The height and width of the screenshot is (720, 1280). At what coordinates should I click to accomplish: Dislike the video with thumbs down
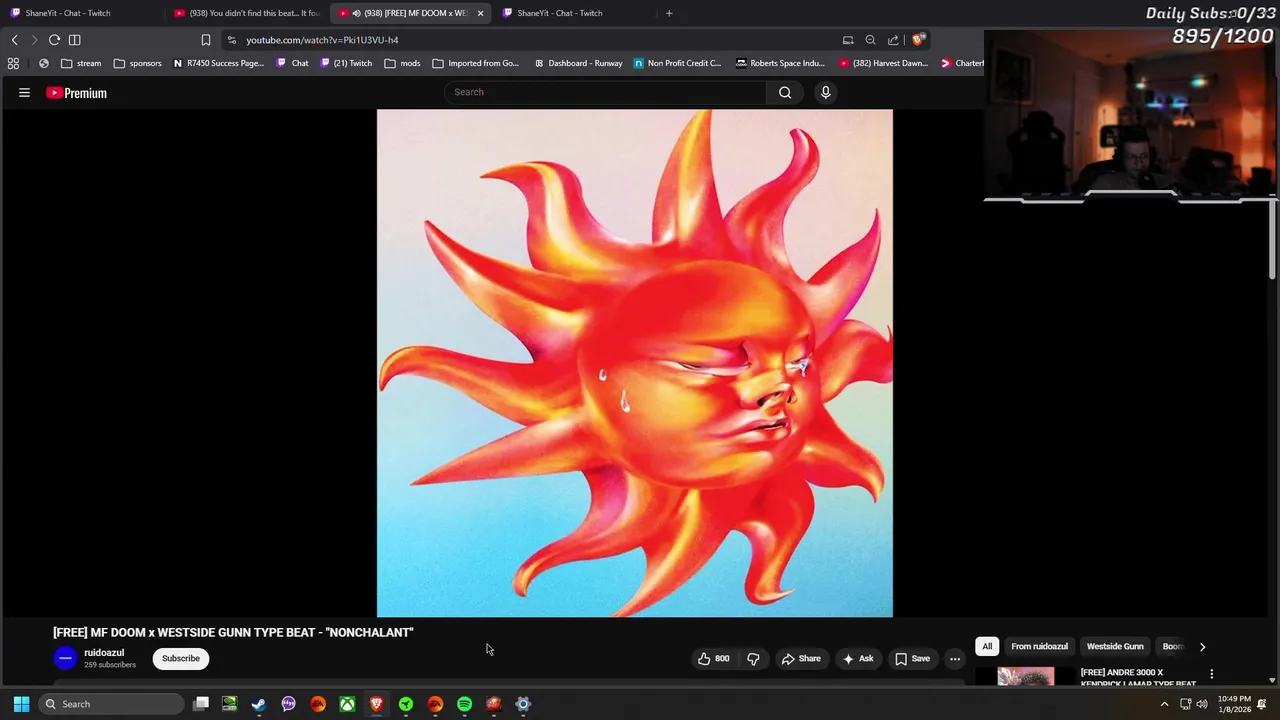point(753,658)
